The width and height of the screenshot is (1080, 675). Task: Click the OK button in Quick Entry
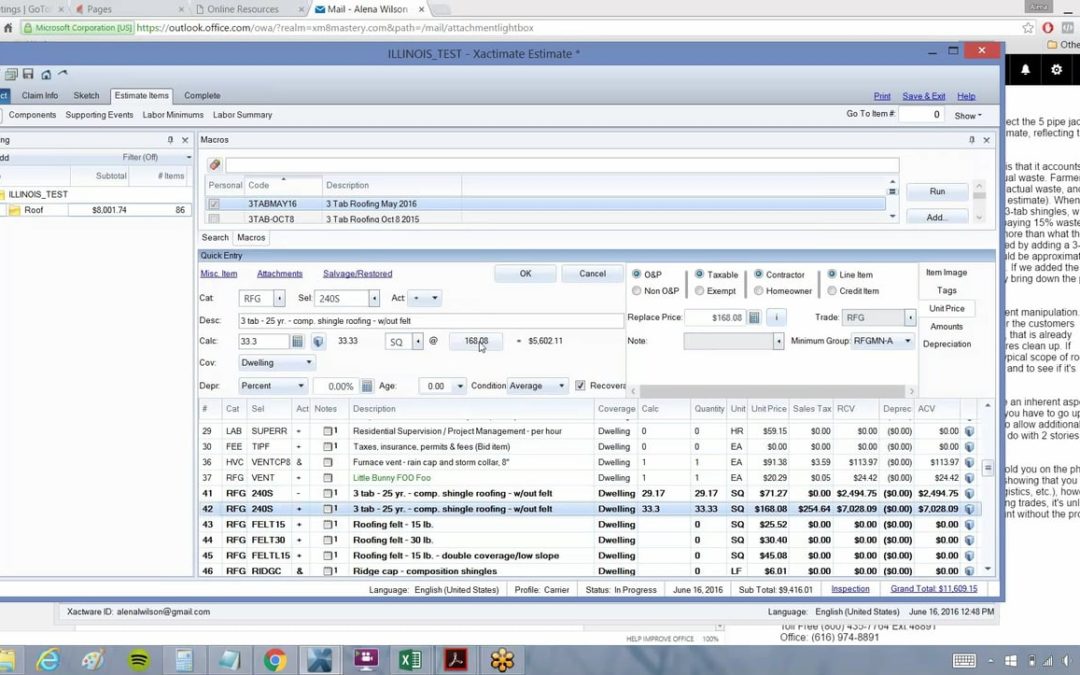click(x=525, y=273)
